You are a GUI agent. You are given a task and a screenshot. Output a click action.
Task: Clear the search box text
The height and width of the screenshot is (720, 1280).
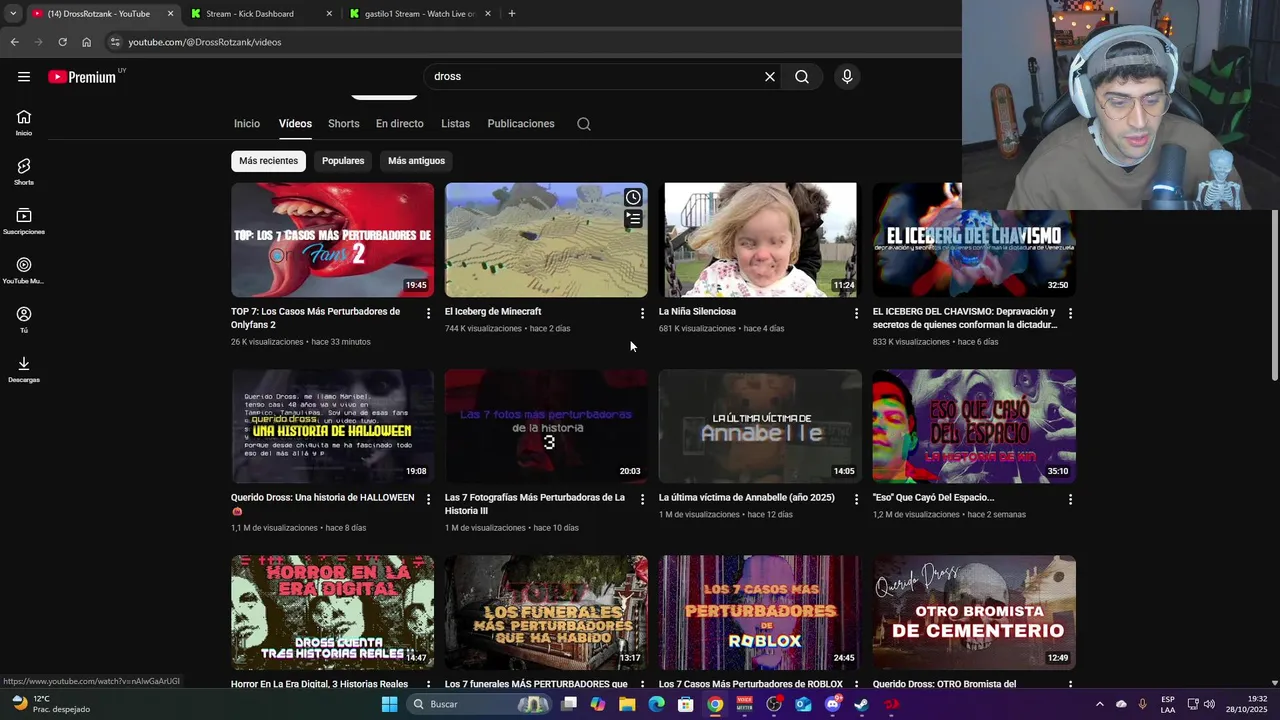pyautogui.click(x=770, y=77)
